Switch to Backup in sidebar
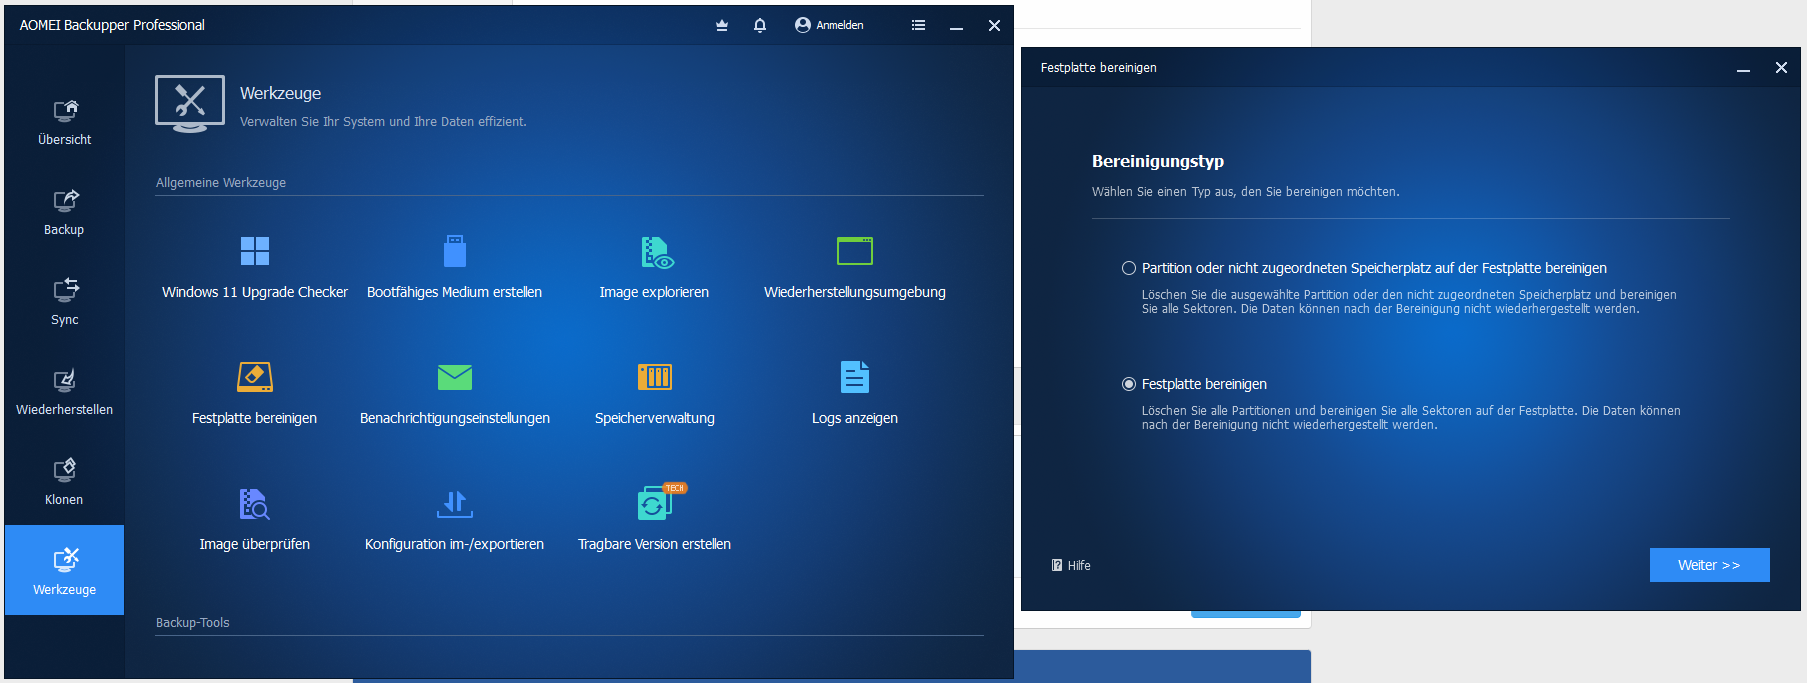Image resolution: width=1807 pixels, height=683 pixels. click(x=65, y=212)
